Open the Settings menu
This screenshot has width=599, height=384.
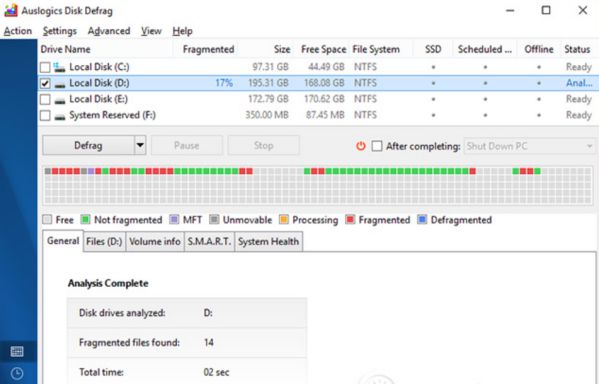(60, 31)
